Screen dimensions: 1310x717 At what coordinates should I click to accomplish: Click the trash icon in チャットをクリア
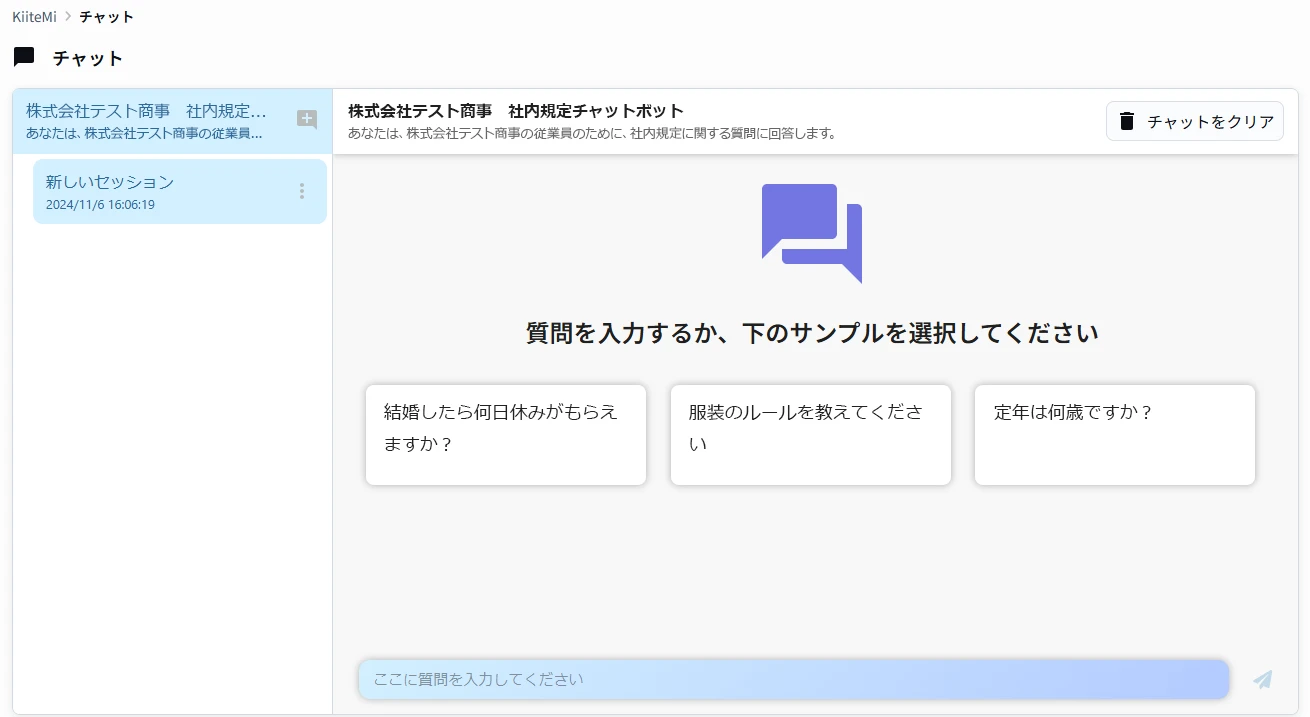pyautogui.click(x=1127, y=121)
